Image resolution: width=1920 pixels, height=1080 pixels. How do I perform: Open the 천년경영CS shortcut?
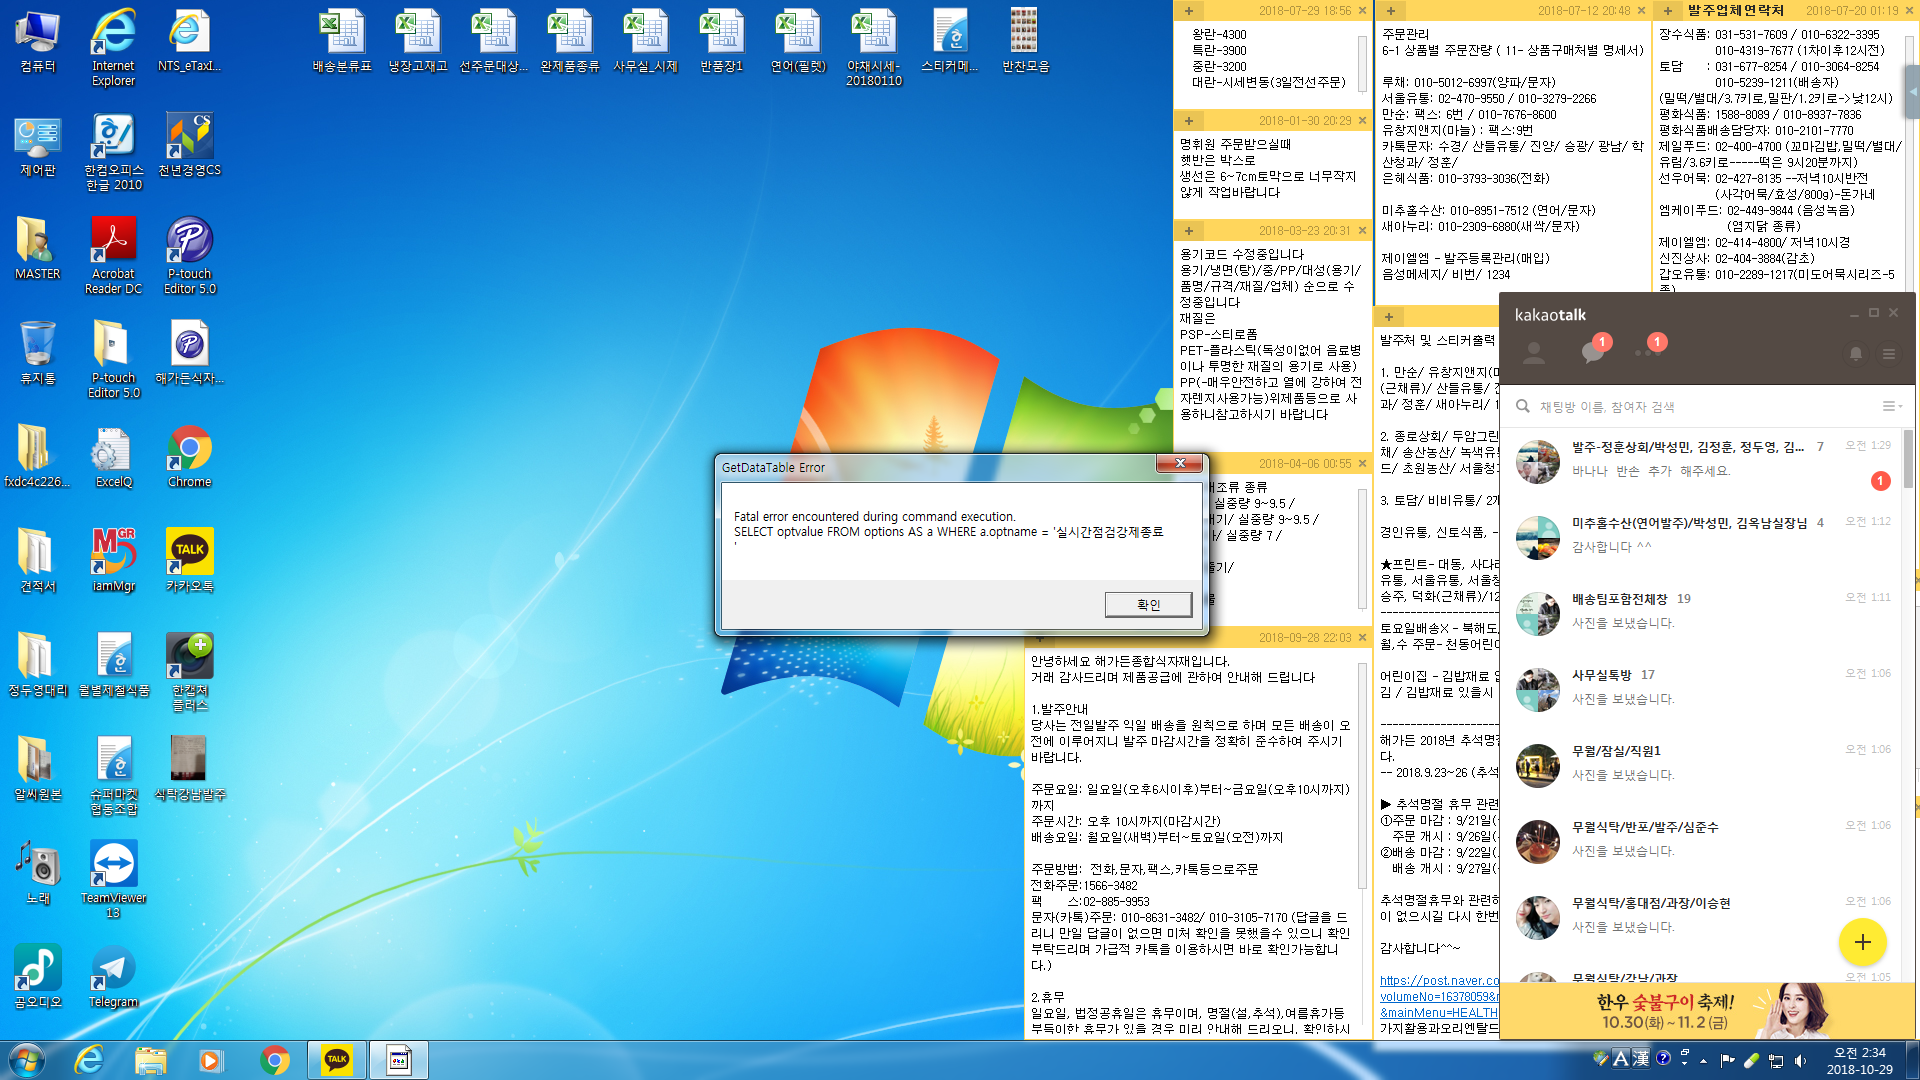pyautogui.click(x=189, y=145)
